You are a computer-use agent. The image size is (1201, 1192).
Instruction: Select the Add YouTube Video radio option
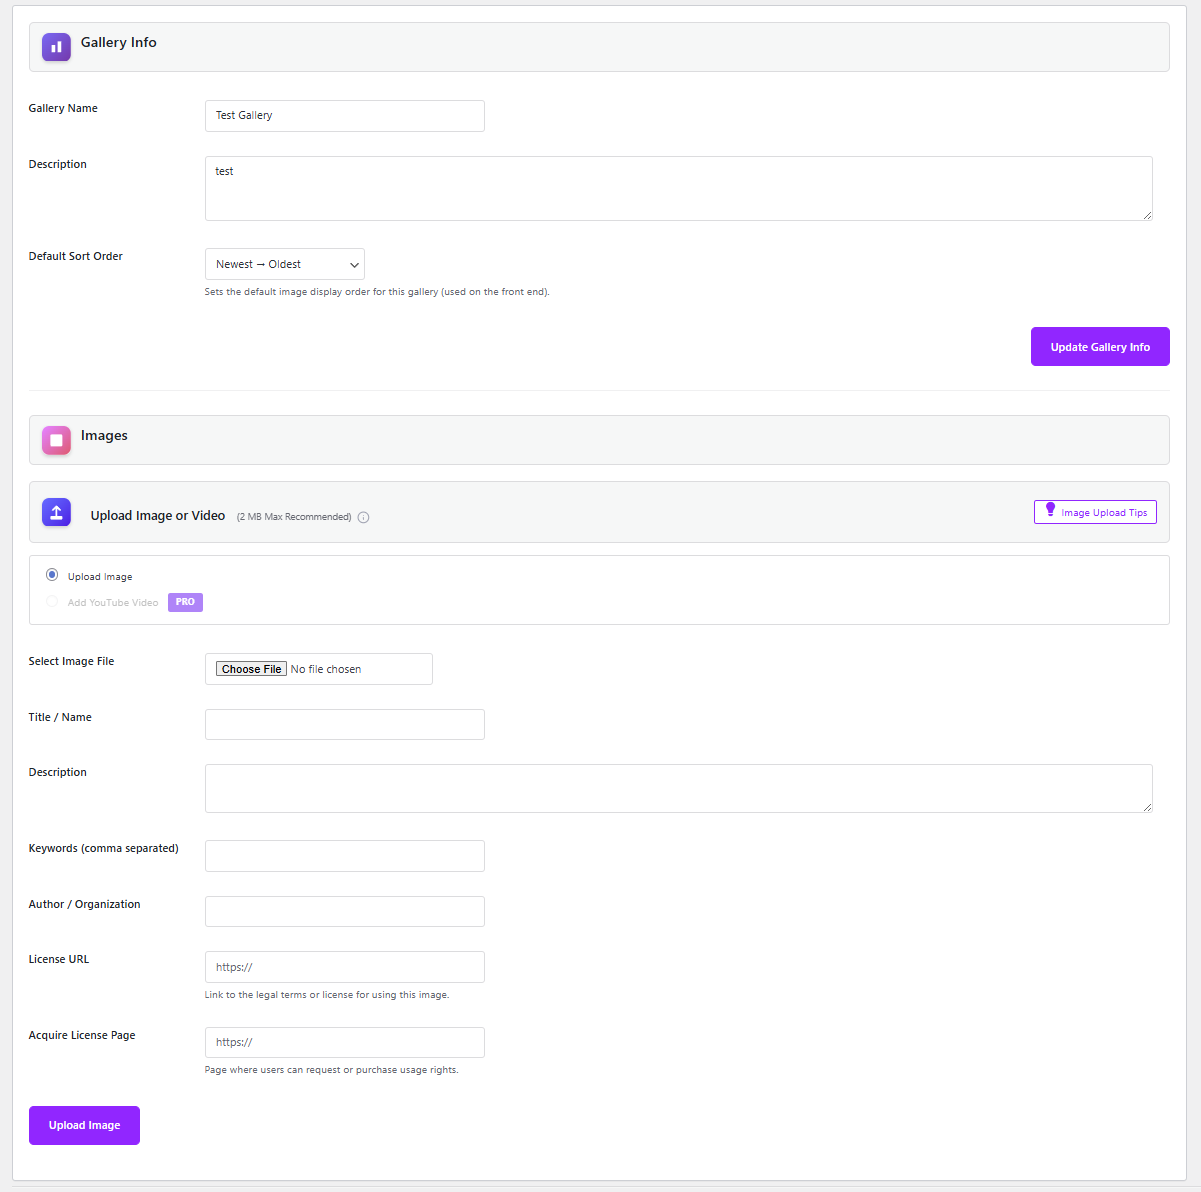coord(52,601)
